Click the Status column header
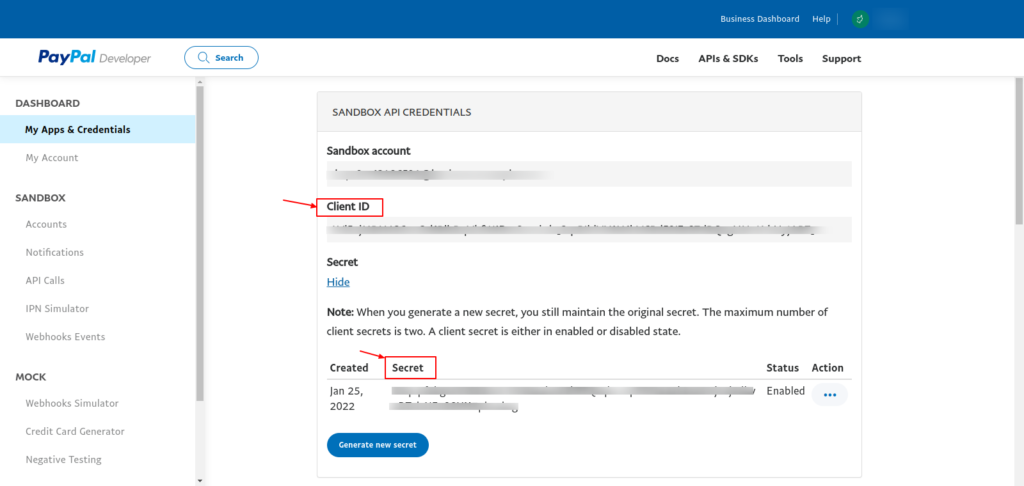The image size is (1024, 486). coord(782,368)
